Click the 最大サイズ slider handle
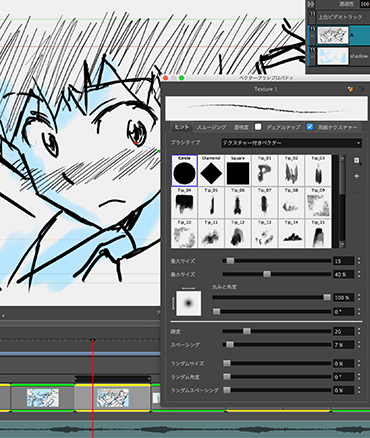 point(230,261)
